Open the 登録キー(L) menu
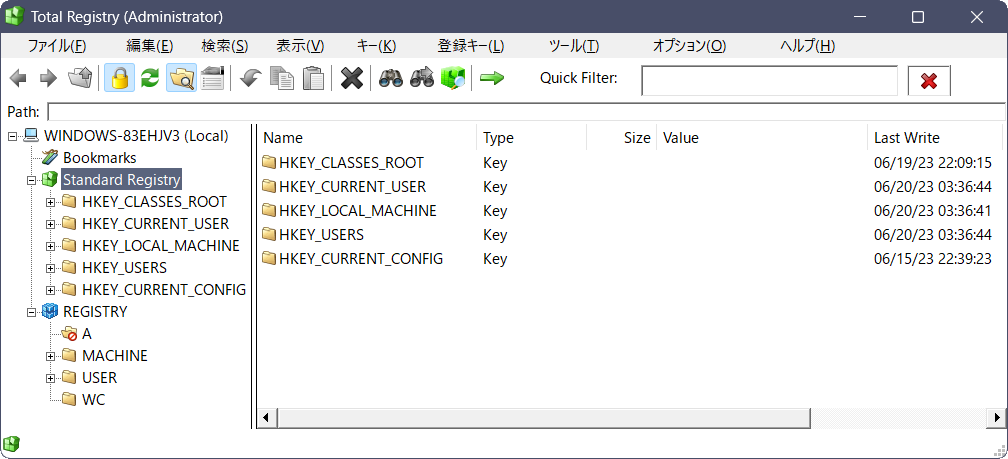The height and width of the screenshot is (459, 1008). tap(471, 46)
